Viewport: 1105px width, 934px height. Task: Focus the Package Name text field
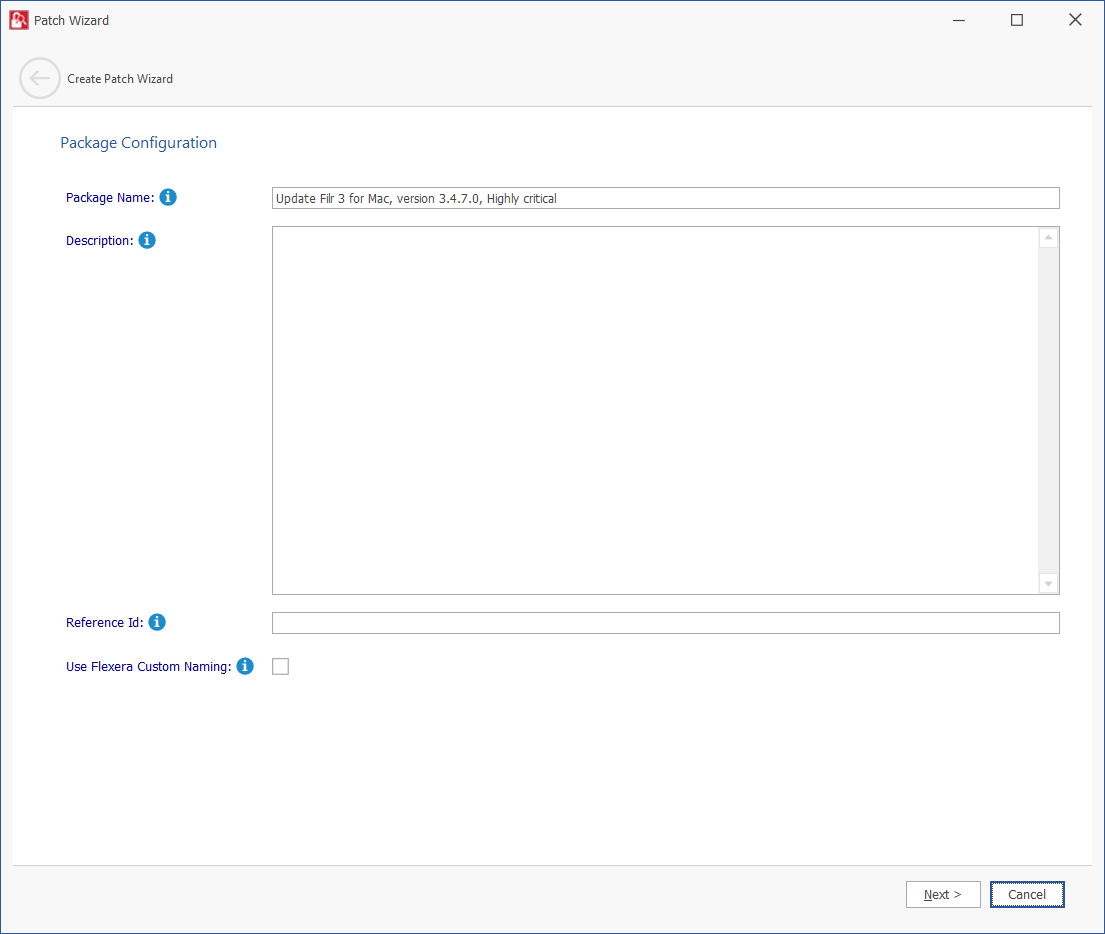[x=665, y=198]
